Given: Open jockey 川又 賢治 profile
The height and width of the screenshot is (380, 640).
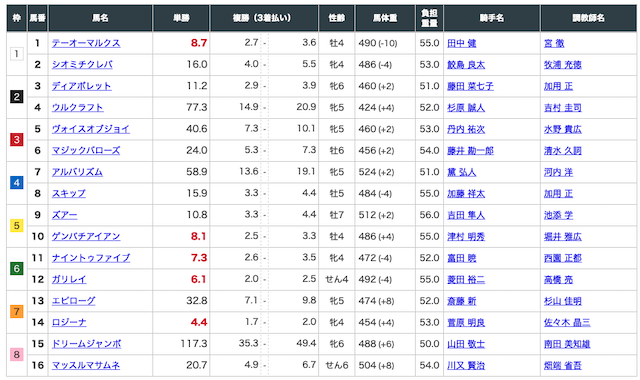Looking at the screenshot, I should click(x=466, y=366).
